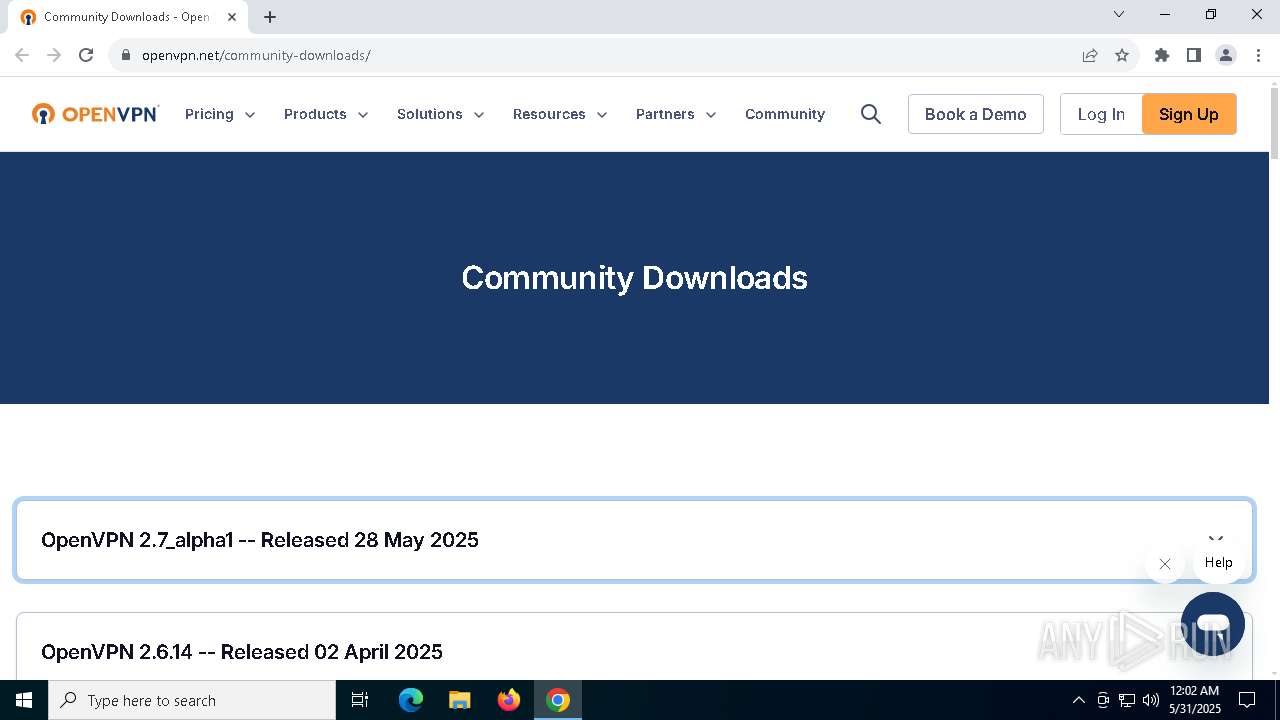Open a new browser tab
This screenshot has height=720, width=1280.
coord(270,17)
